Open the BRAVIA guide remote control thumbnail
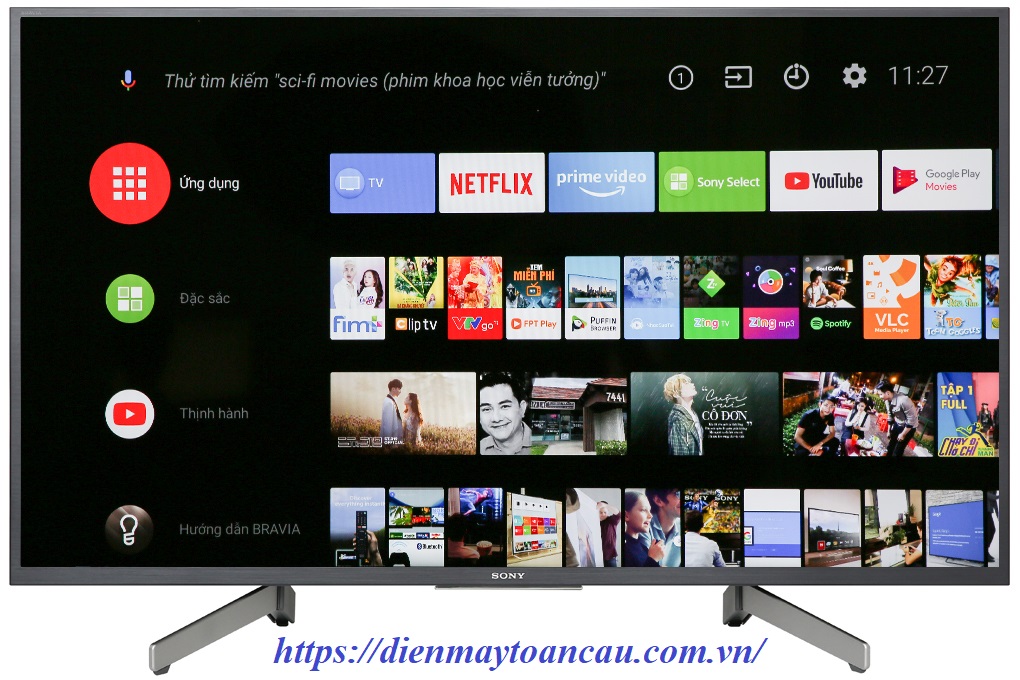This screenshot has width=1020, height=680. point(357,526)
